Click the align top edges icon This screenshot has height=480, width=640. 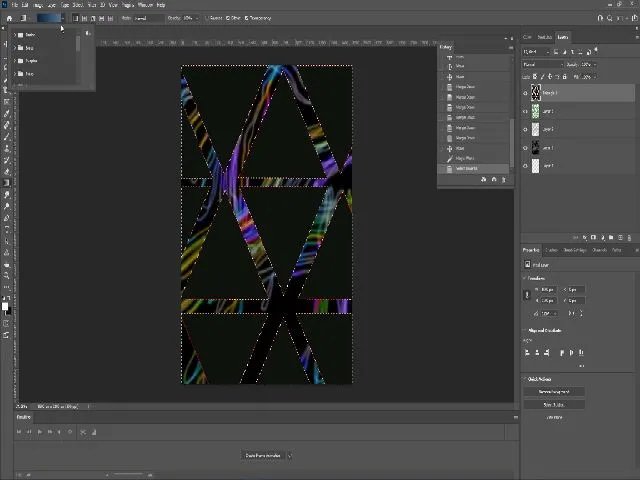[x=562, y=353]
